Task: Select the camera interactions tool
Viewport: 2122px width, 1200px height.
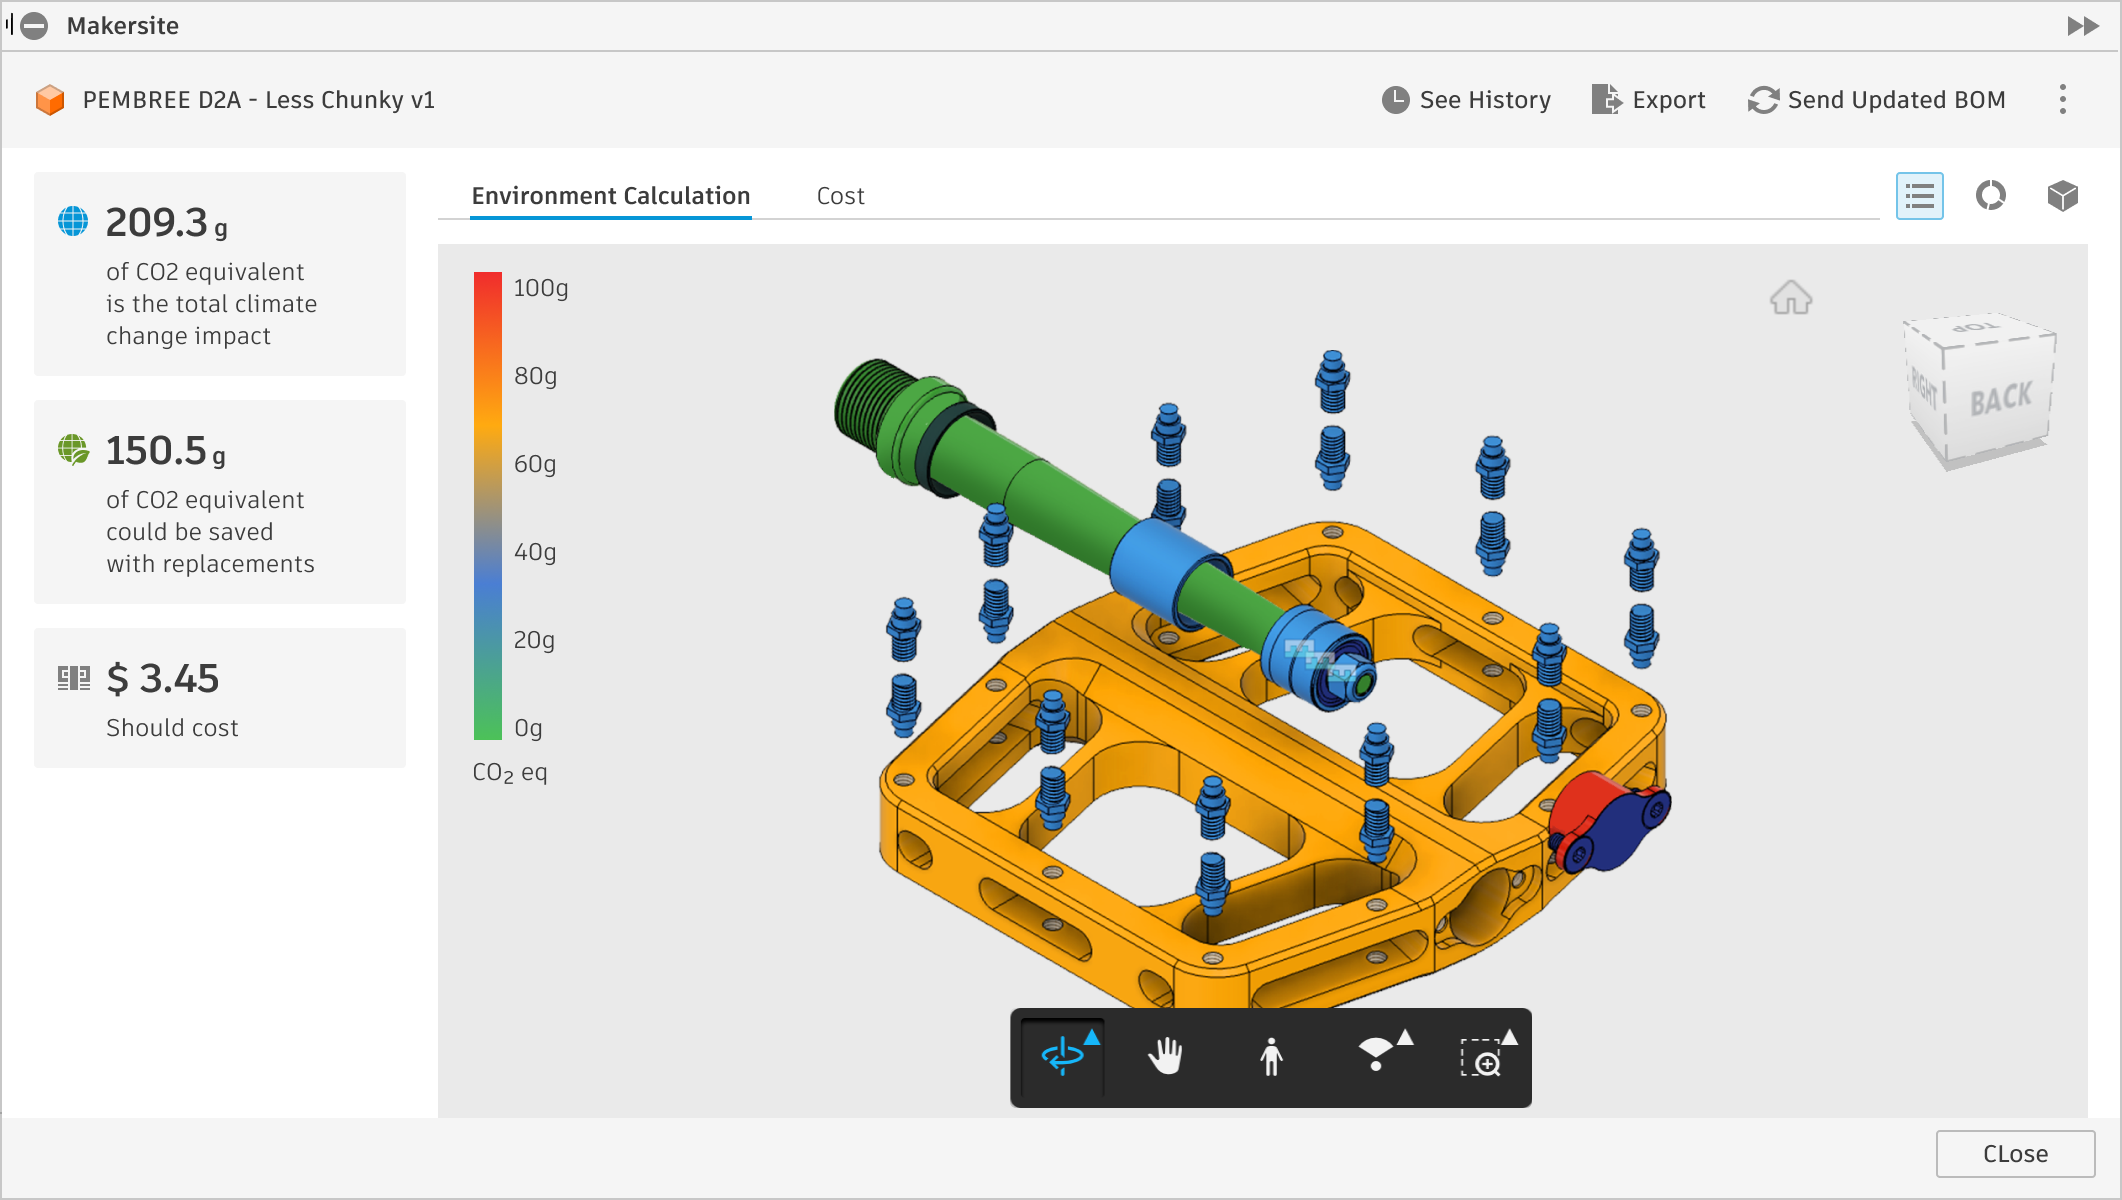Action: 1376,1055
